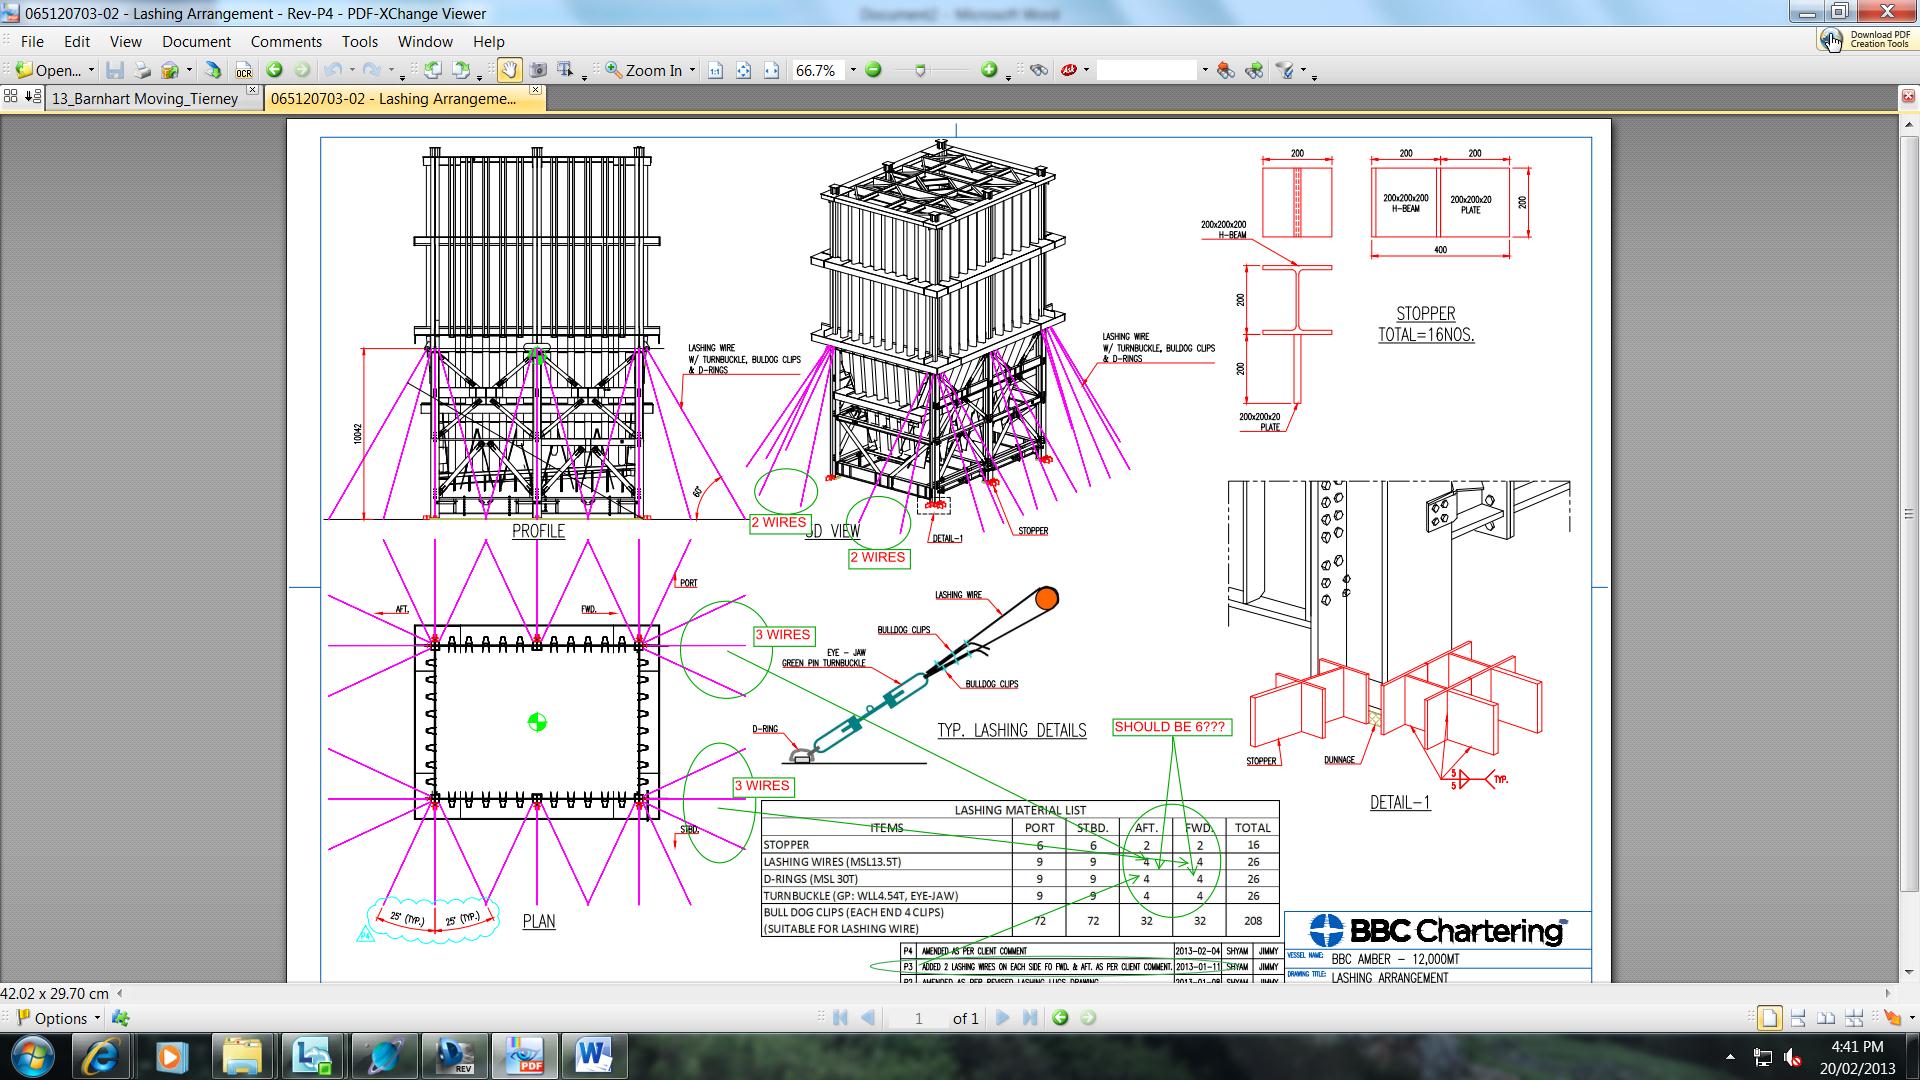Click the Save disk icon
Viewport: 1920px width, 1080px height.
click(115, 70)
